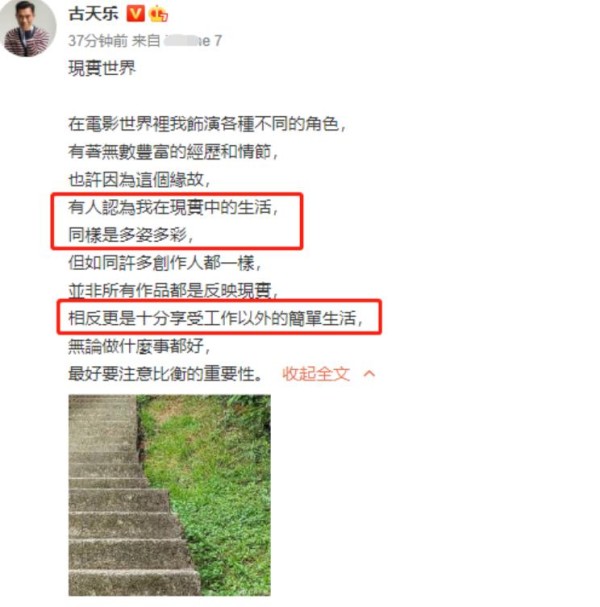Click the device source label after 来自
The image size is (600, 607).
(193, 41)
